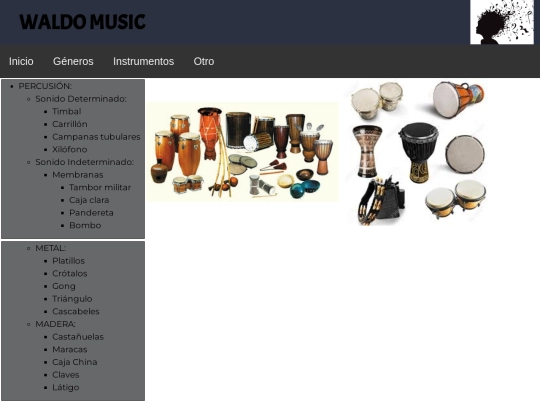Open the Inicio menu item
540x405 pixels.
(x=21, y=61)
